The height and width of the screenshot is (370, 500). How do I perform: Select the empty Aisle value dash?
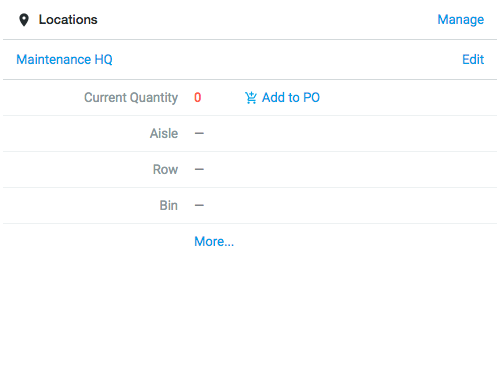(x=199, y=134)
